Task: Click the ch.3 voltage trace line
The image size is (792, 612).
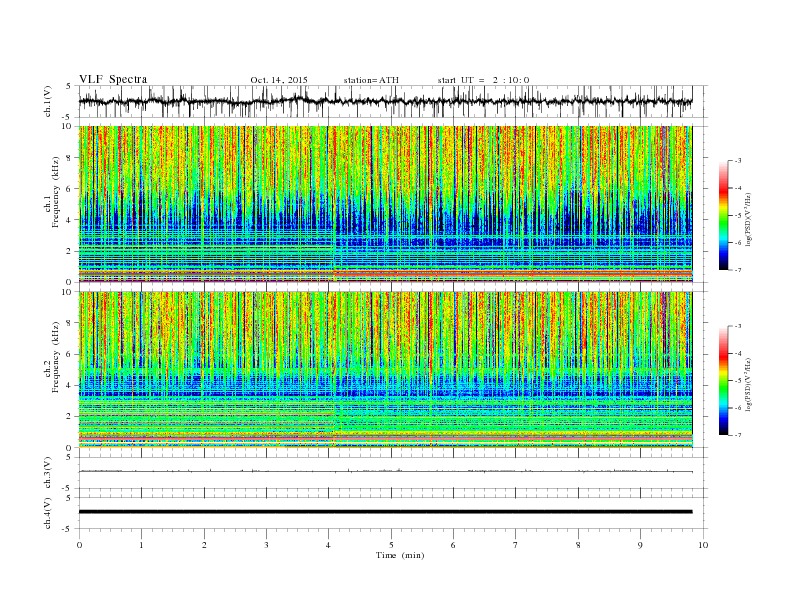Action: pyautogui.click(x=385, y=471)
